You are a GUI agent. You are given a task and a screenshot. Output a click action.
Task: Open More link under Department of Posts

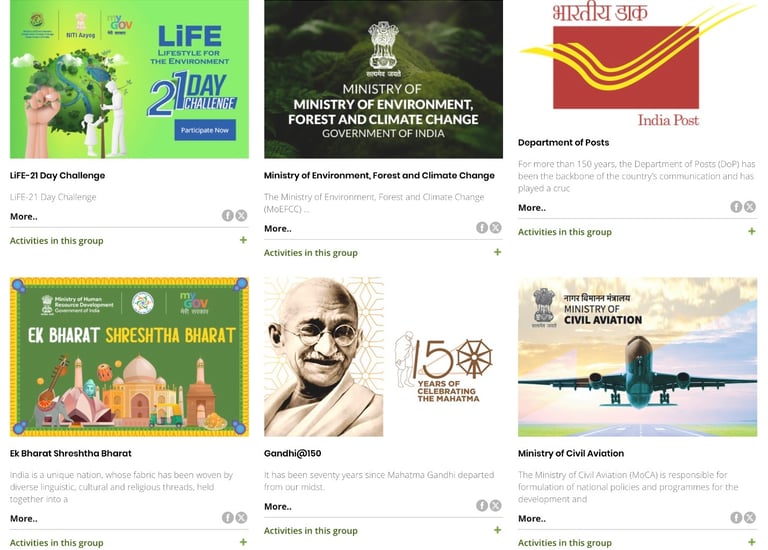click(532, 208)
